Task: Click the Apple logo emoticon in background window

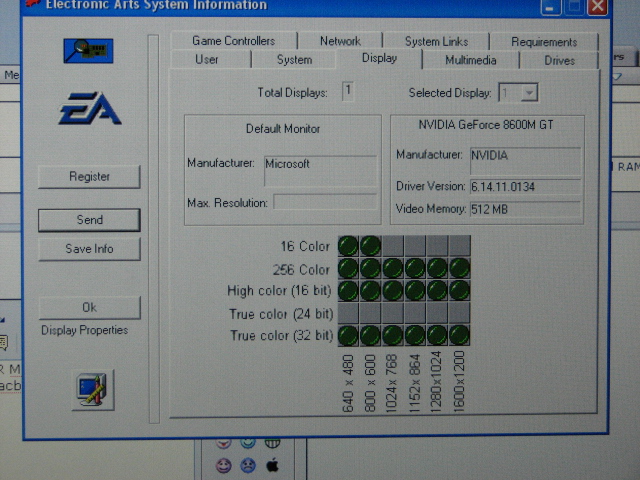Action: click(x=272, y=465)
